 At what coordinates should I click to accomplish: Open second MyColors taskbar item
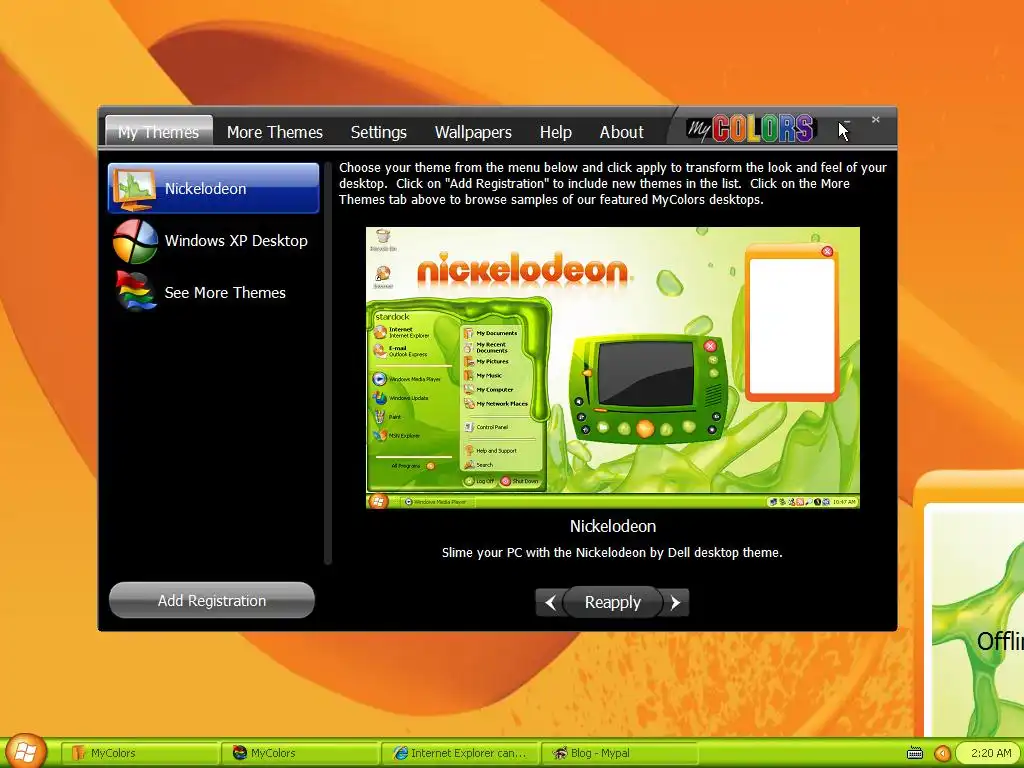300,753
